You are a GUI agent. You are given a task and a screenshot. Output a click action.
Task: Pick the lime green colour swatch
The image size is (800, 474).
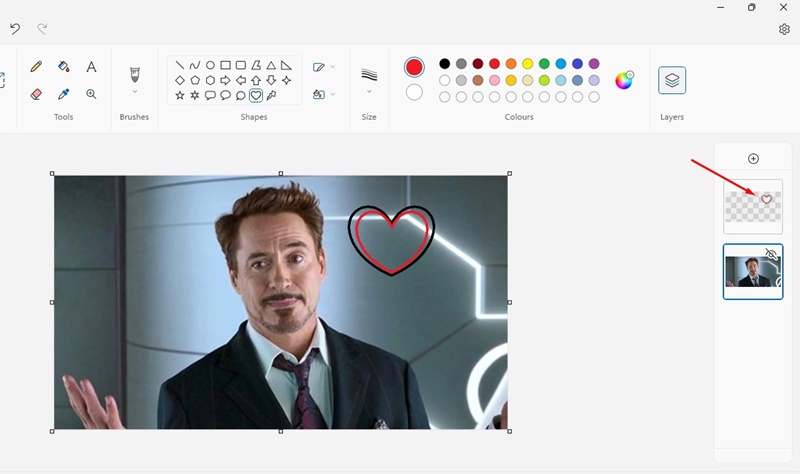point(544,80)
